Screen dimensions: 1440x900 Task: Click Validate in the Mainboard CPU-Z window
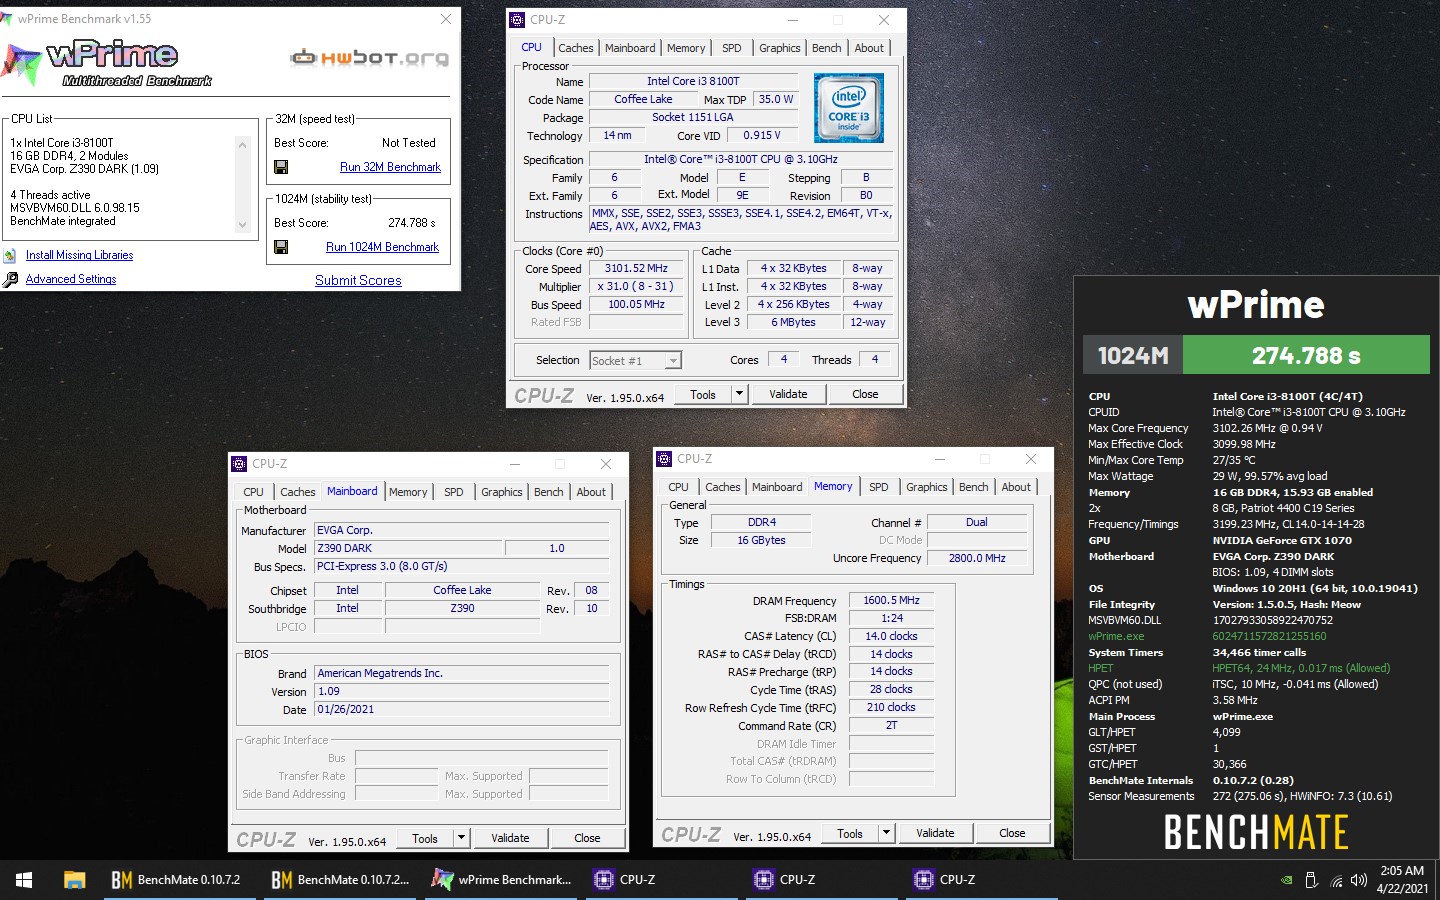510,838
